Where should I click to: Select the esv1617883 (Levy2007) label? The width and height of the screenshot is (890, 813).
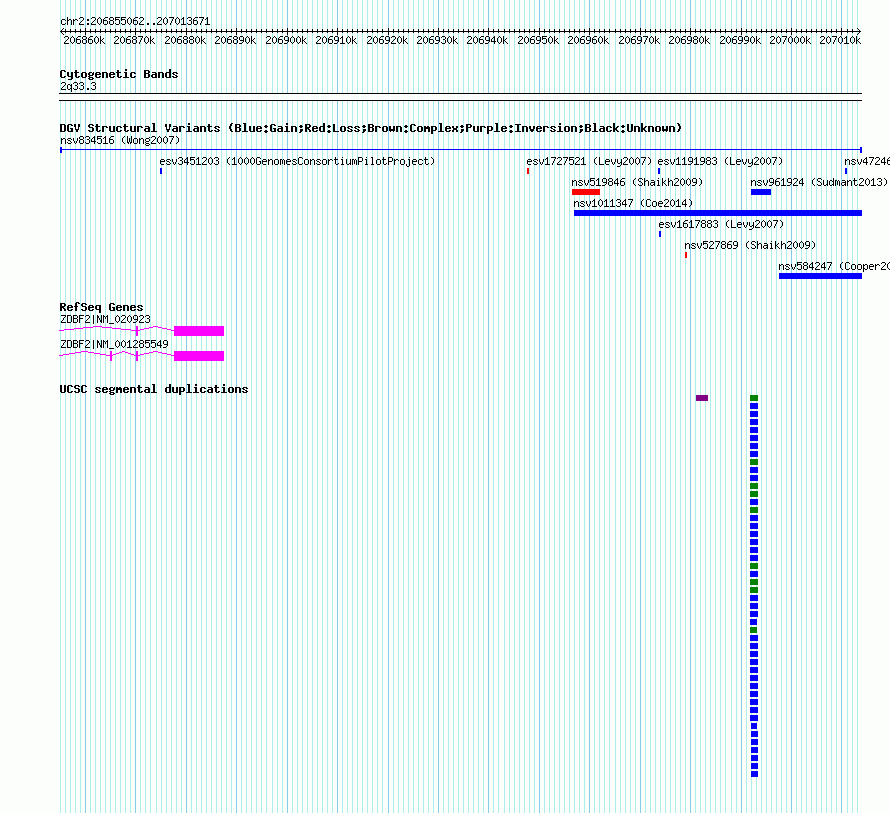click(721, 224)
